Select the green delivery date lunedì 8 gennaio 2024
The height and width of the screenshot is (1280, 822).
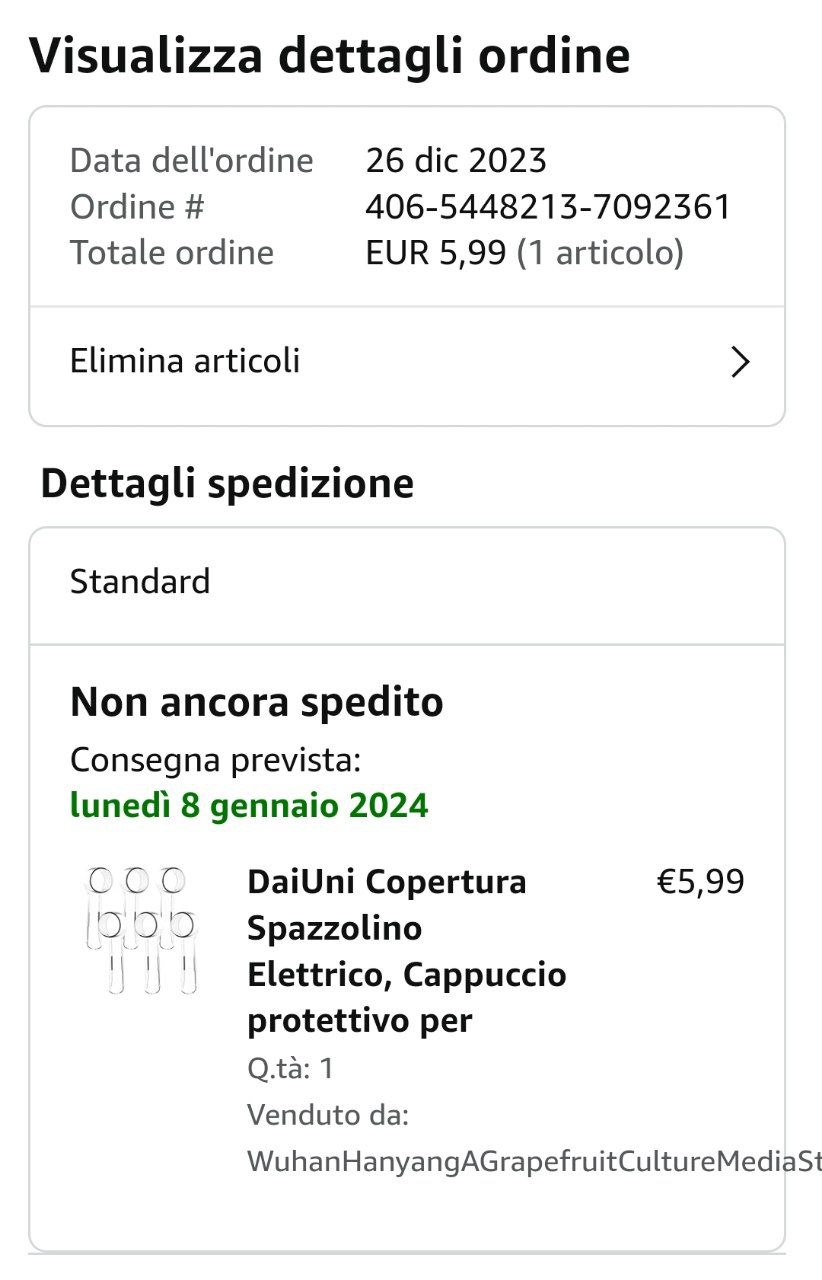point(249,805)
